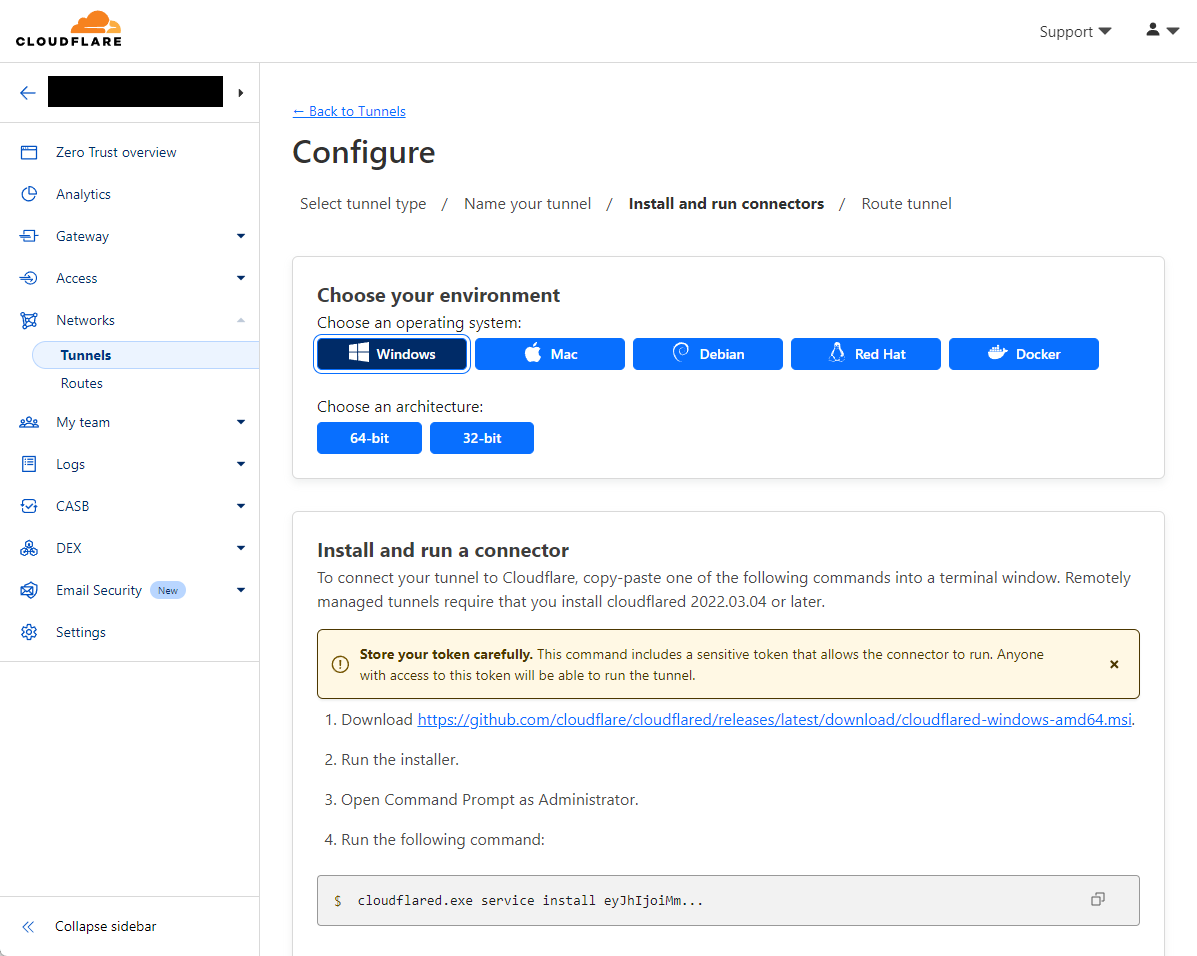Expand the My team submenu arrow
The height and width of the screenshot is (956, 1197).
click(x=240, y=422)
